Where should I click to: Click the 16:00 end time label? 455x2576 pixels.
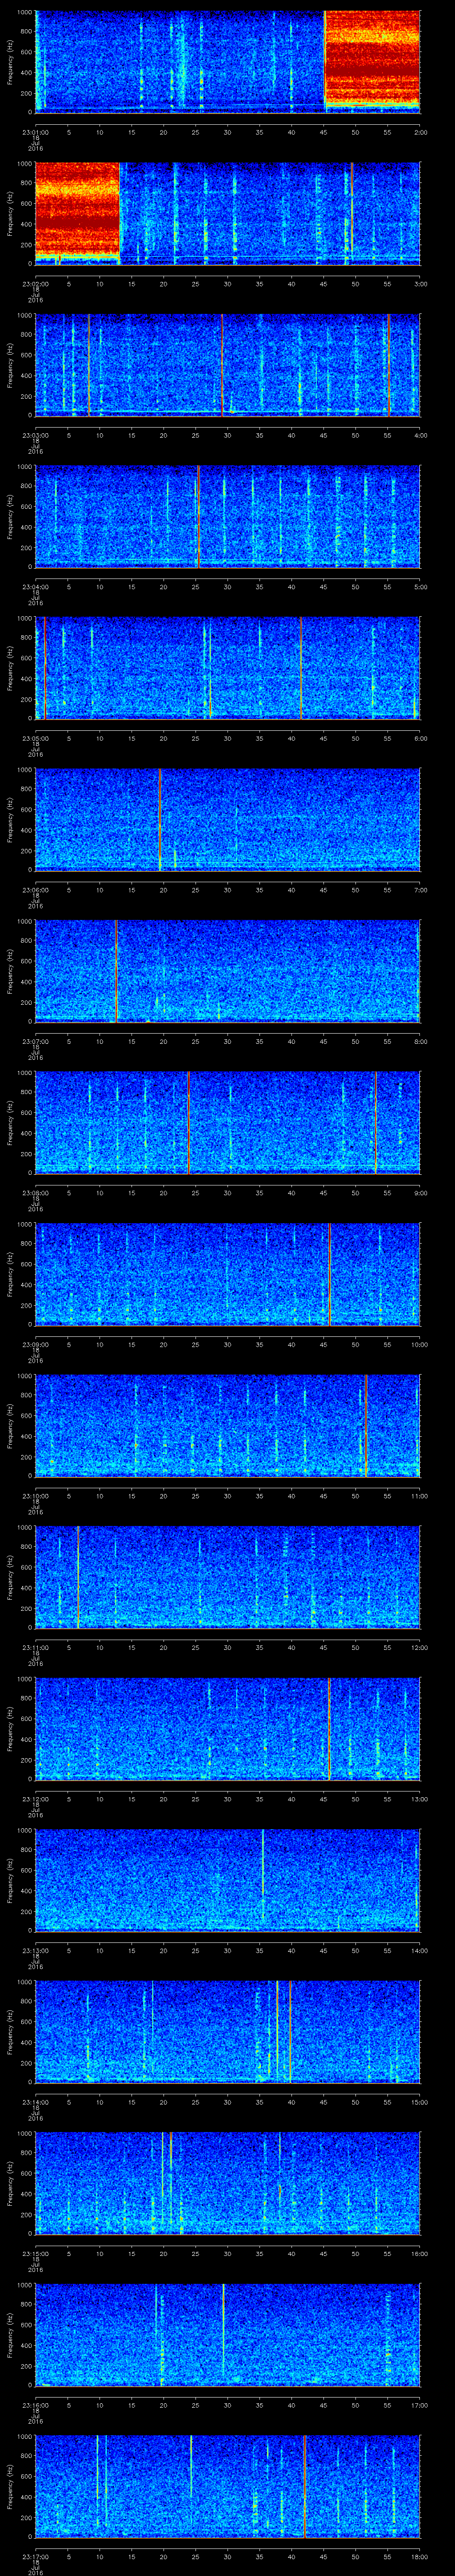[420, 2254]
